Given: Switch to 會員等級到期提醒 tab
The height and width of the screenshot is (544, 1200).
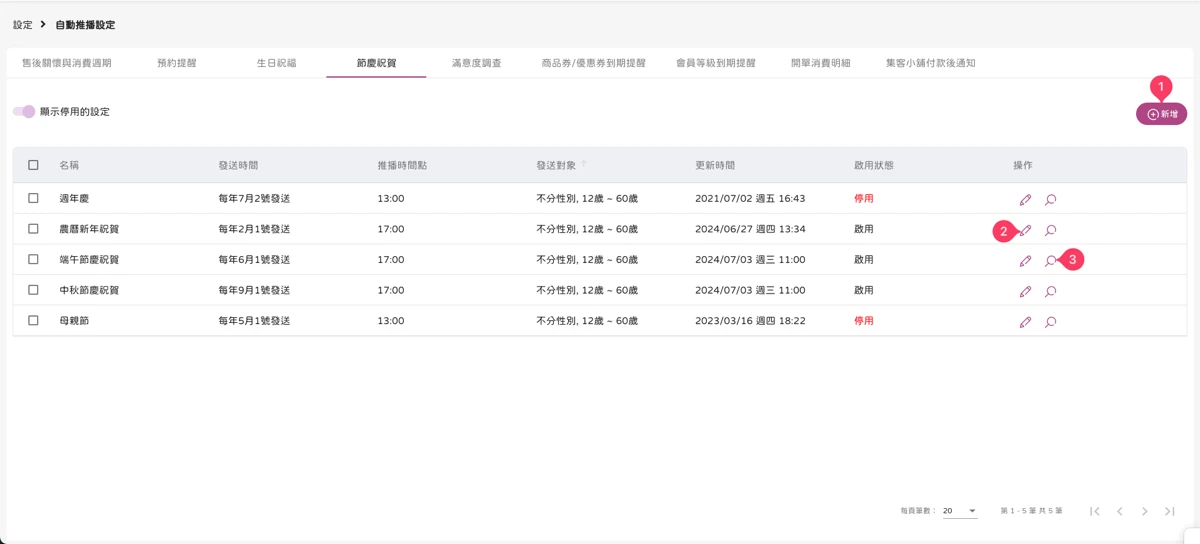Looking at the screenshot, I should point(716,63).
